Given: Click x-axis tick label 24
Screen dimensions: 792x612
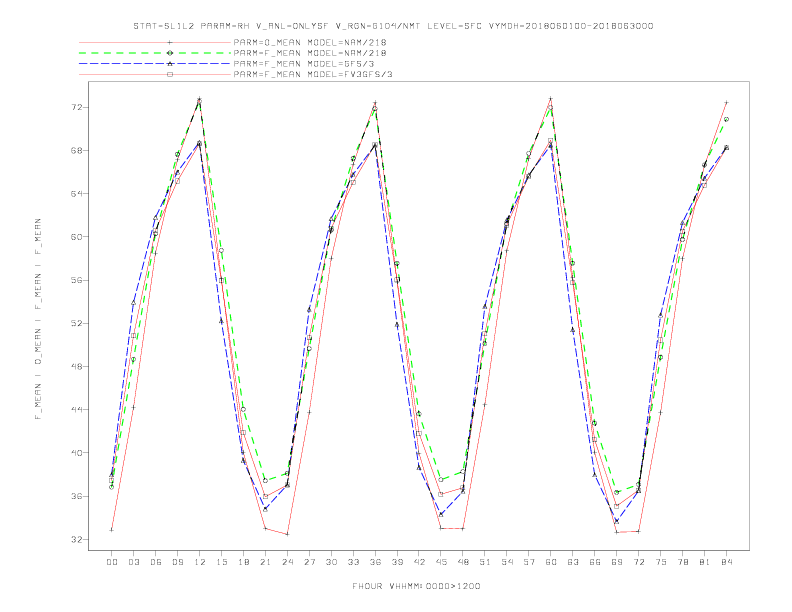Looking at the screenshot, I should (x=287, y=562).
